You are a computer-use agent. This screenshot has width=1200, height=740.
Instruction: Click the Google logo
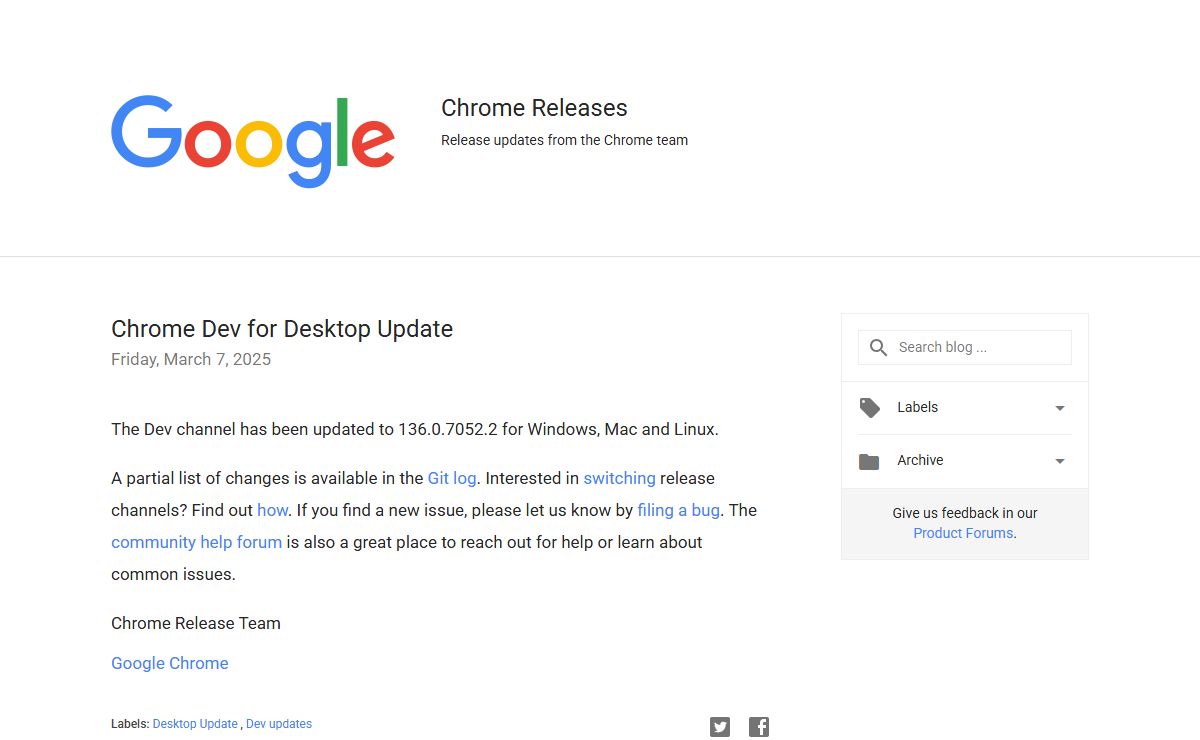(253, 141)
